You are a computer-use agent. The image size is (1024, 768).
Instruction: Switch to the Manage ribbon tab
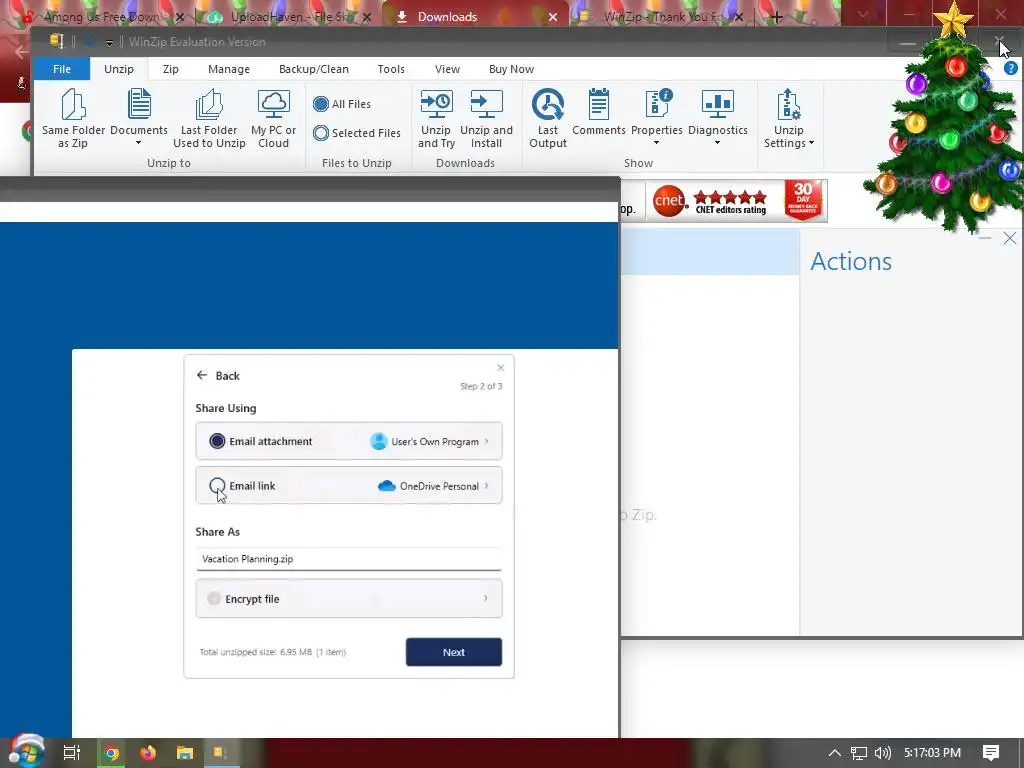click(229, 69)
